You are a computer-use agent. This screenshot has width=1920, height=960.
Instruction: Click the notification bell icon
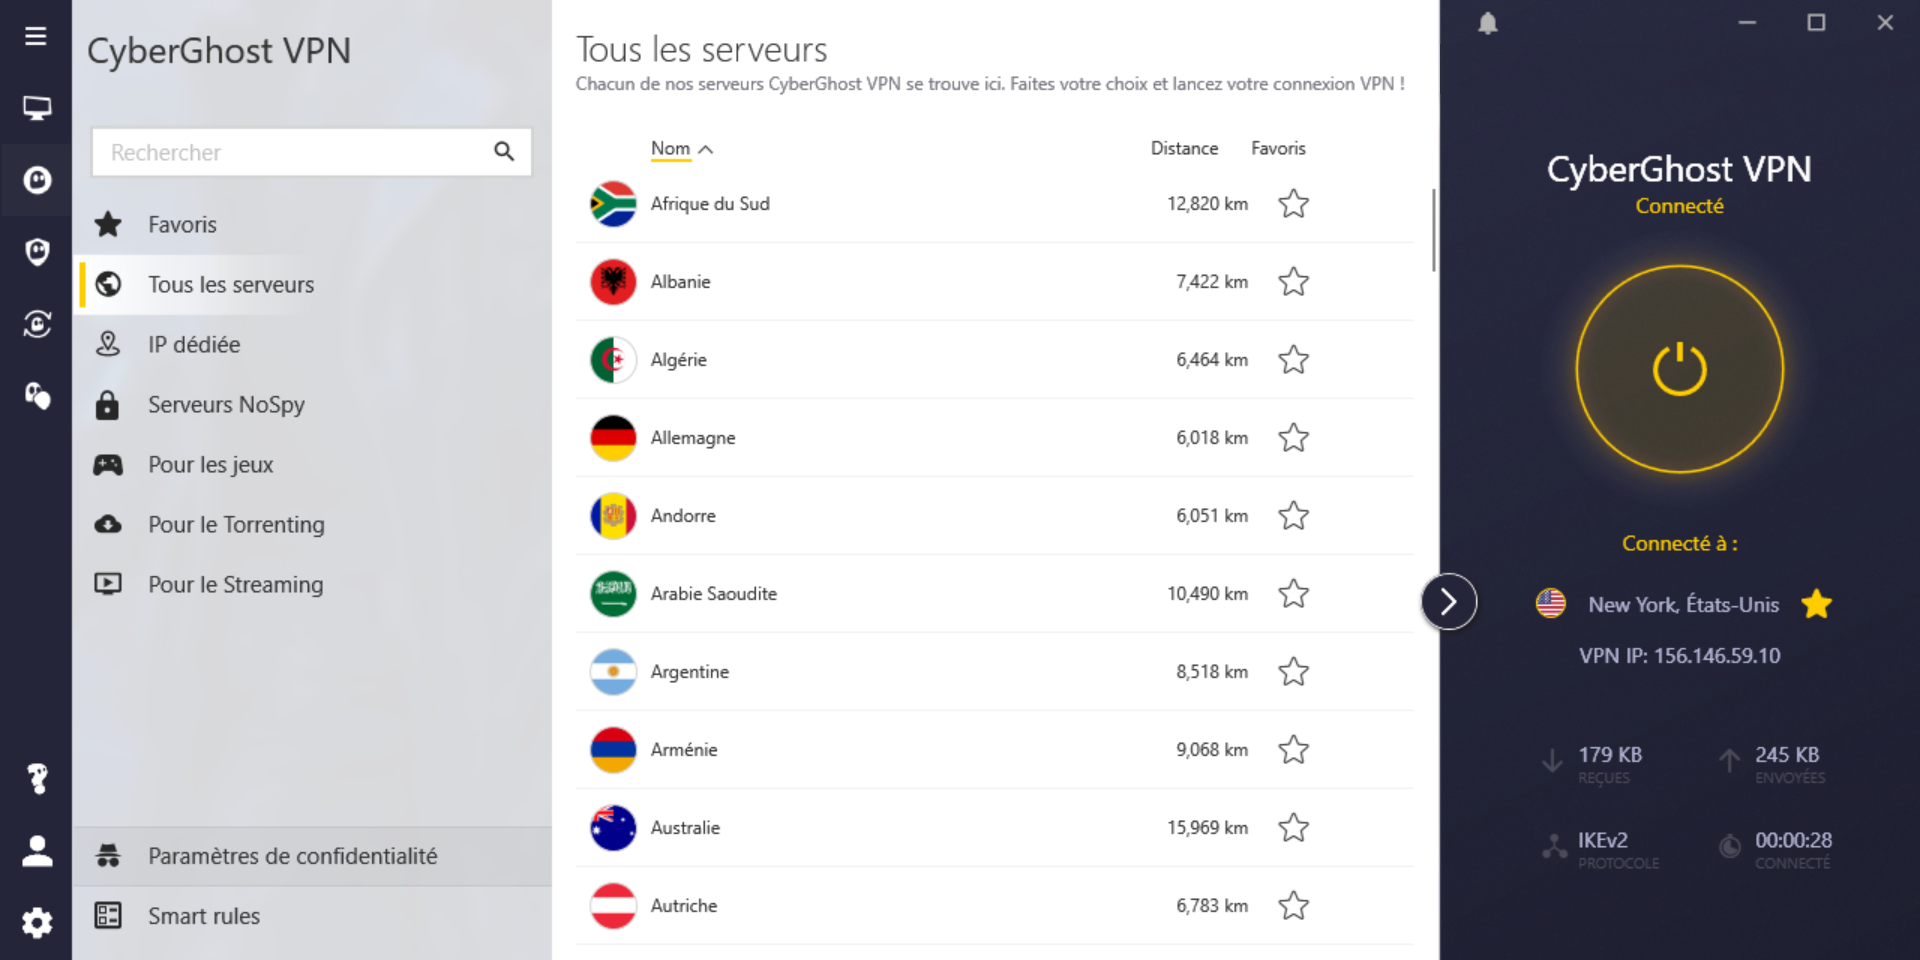(1488, 23)
